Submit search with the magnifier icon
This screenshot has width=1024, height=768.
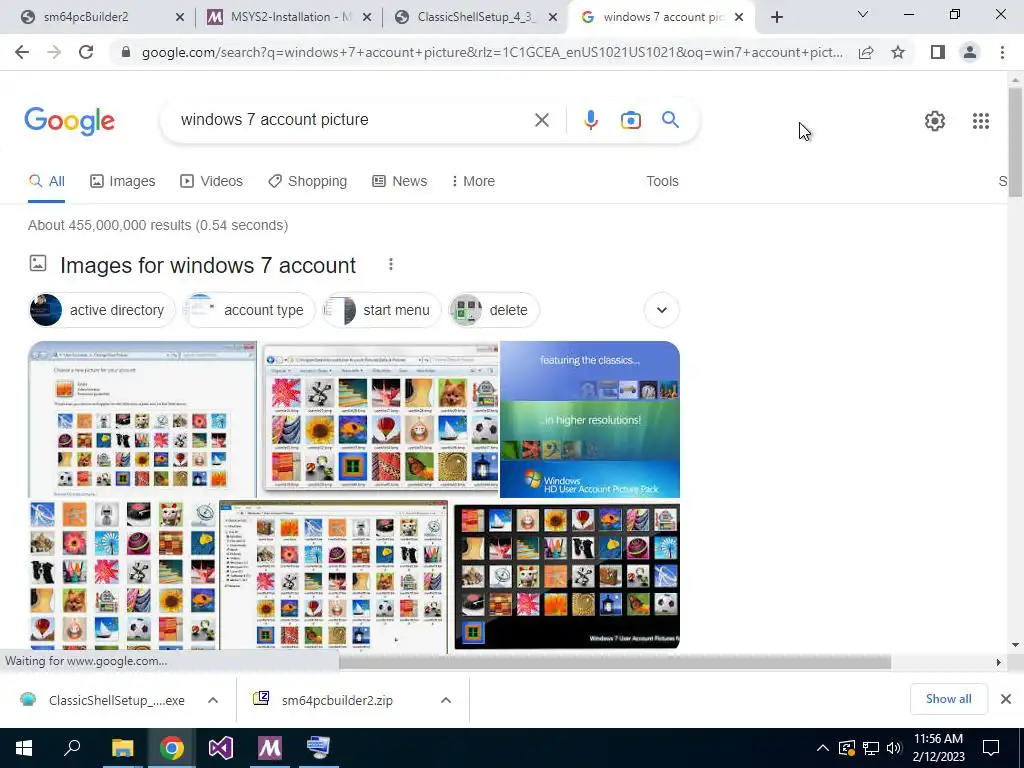click(670, 120)
